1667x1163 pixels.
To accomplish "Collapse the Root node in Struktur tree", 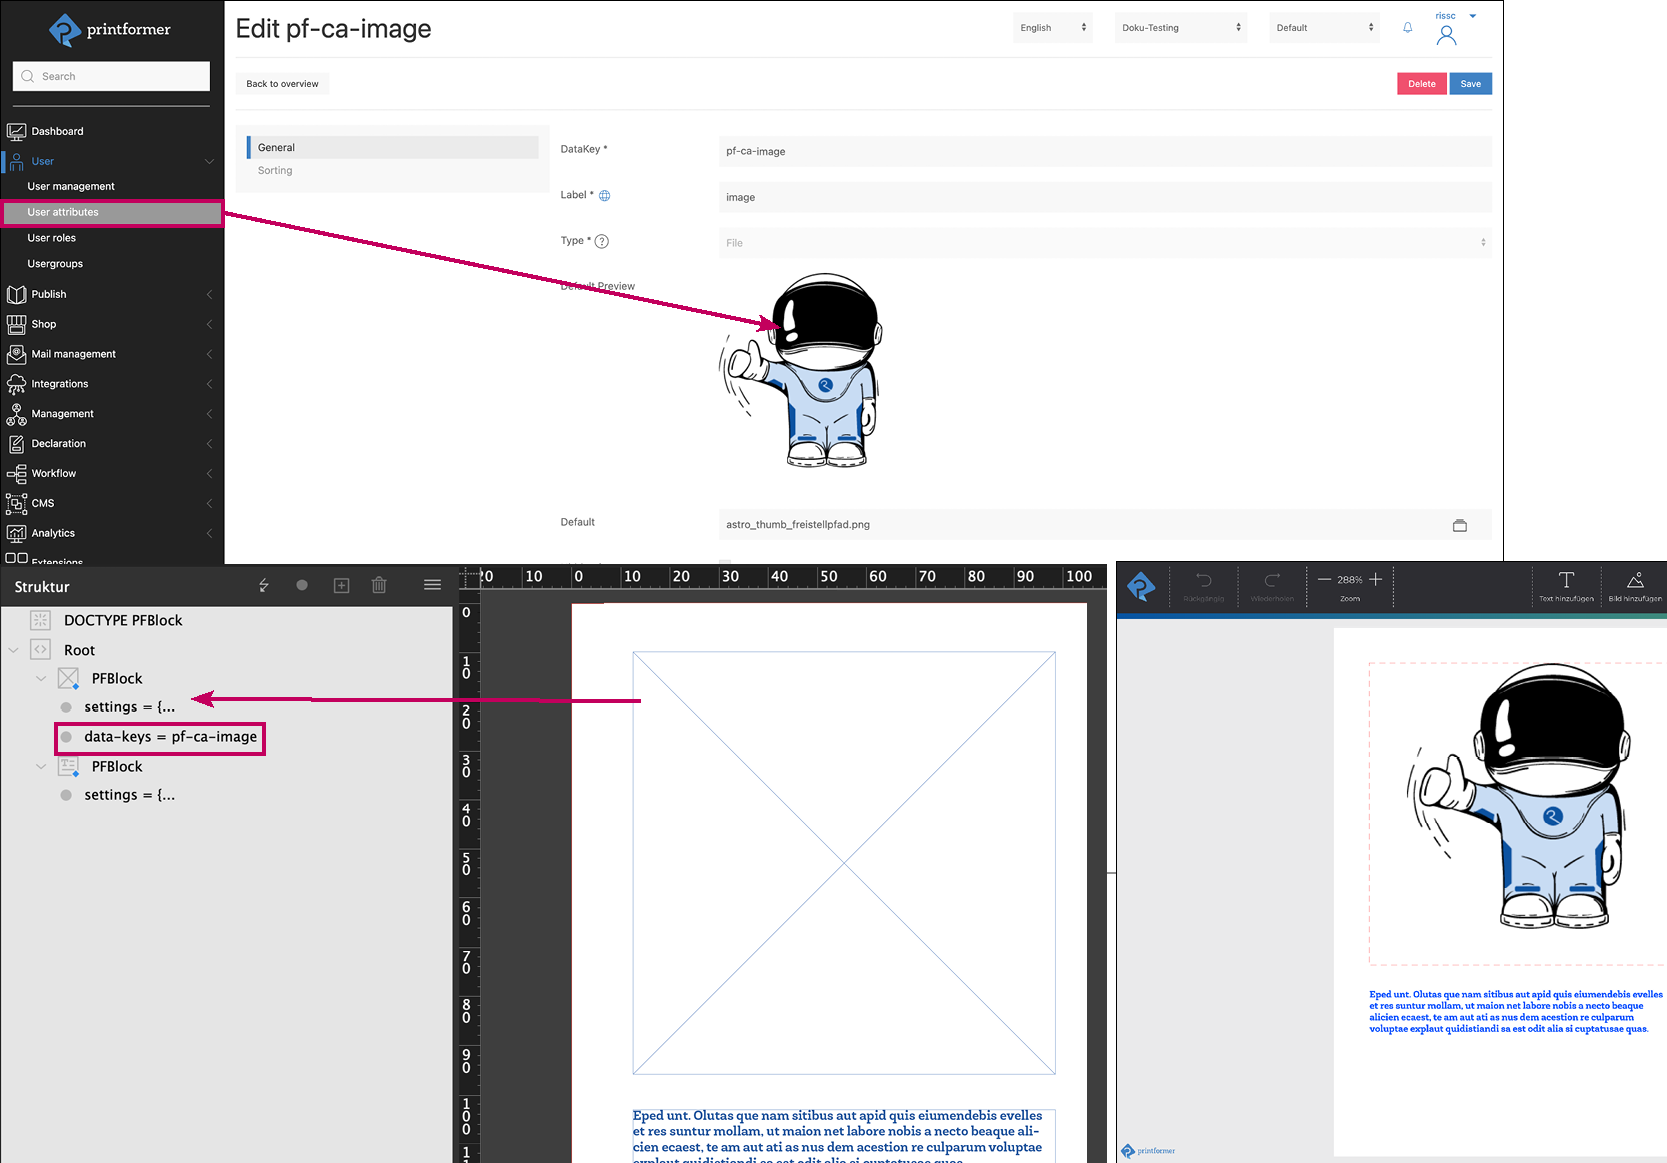I will coord(14,650).
